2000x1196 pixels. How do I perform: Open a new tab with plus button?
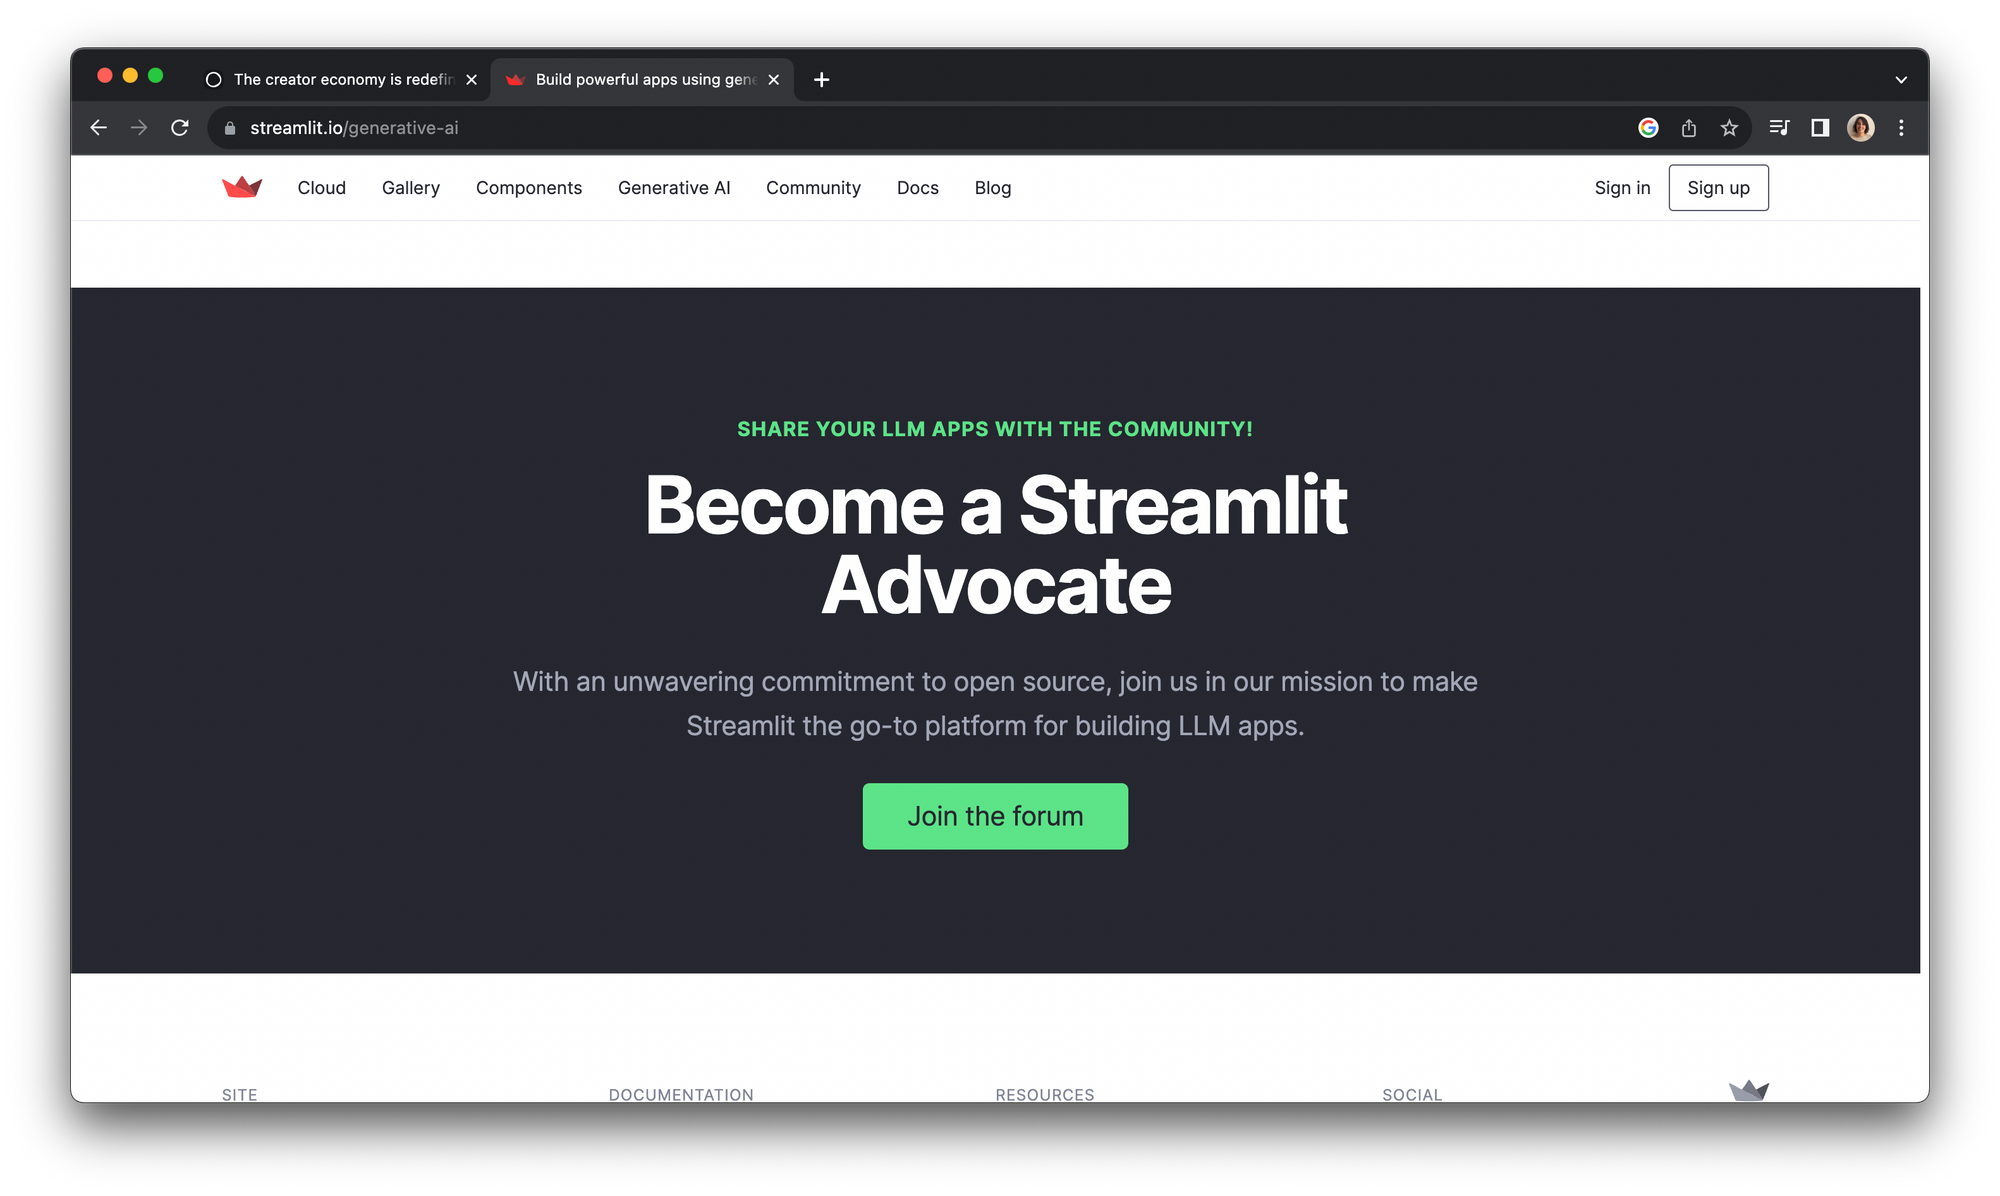821,80
